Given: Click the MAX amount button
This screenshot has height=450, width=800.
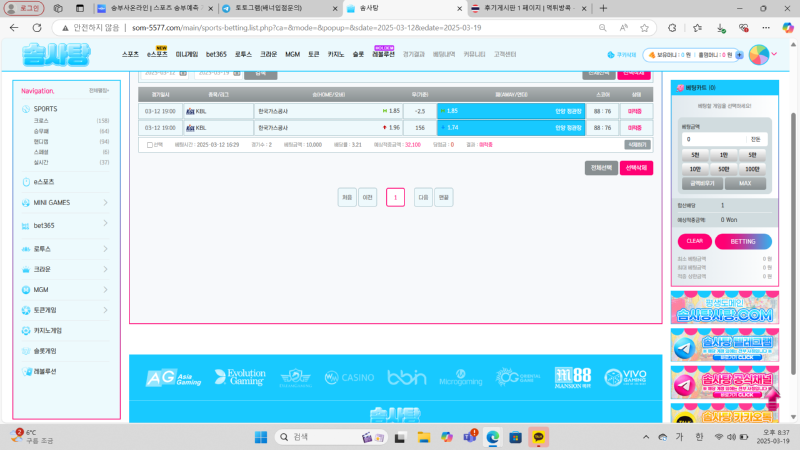Looking at the screenshot, I should 744,183.
